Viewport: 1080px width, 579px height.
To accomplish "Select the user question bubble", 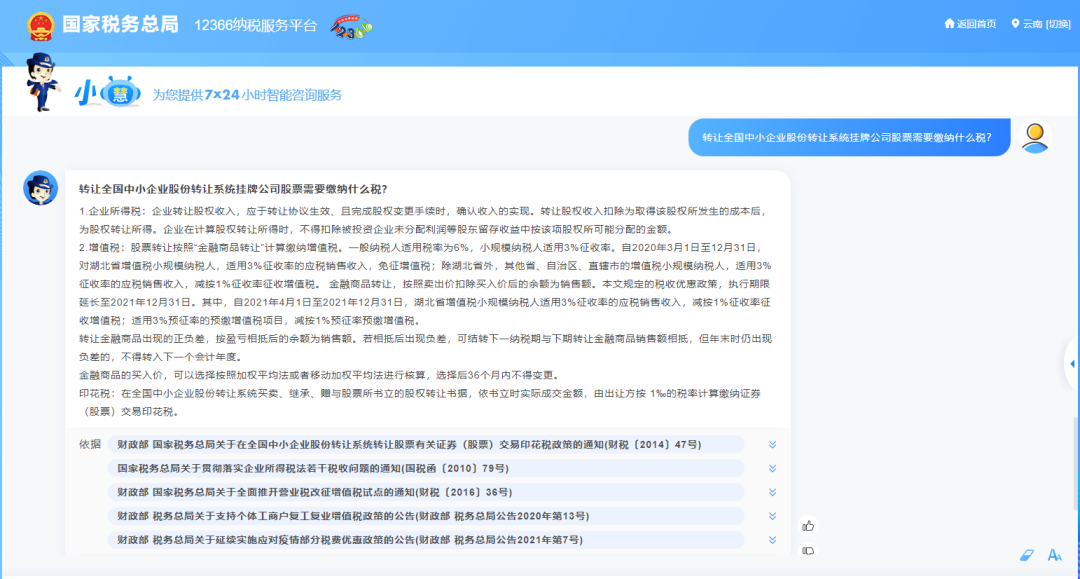I will tap(849, 137).
